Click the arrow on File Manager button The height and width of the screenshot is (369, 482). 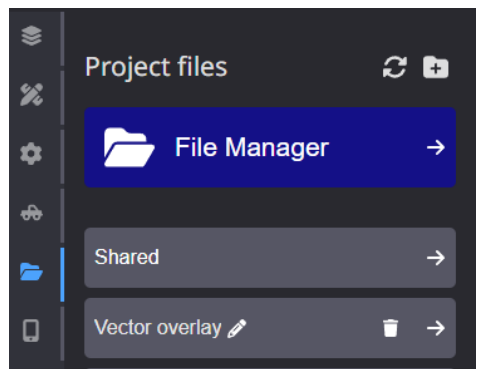(x=436, y=147)
